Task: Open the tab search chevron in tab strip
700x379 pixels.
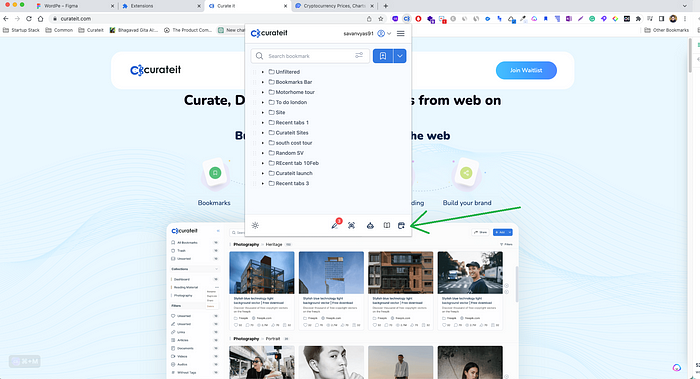Action: [x=685, y=6]
